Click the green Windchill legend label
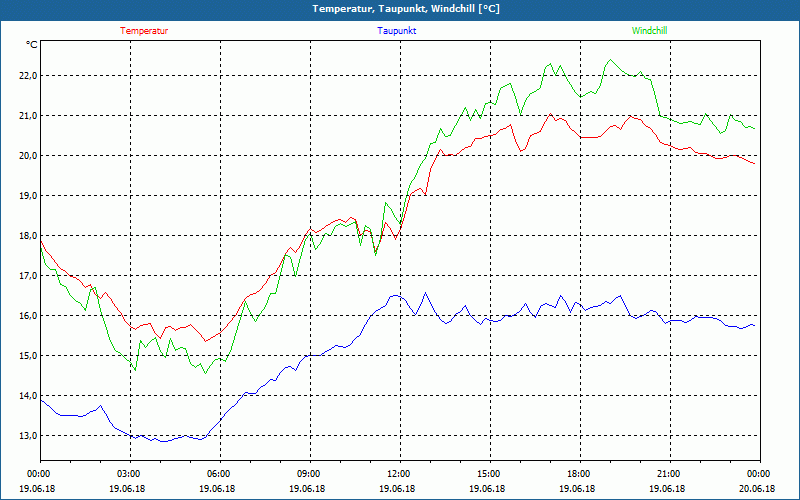 (649, 31)
